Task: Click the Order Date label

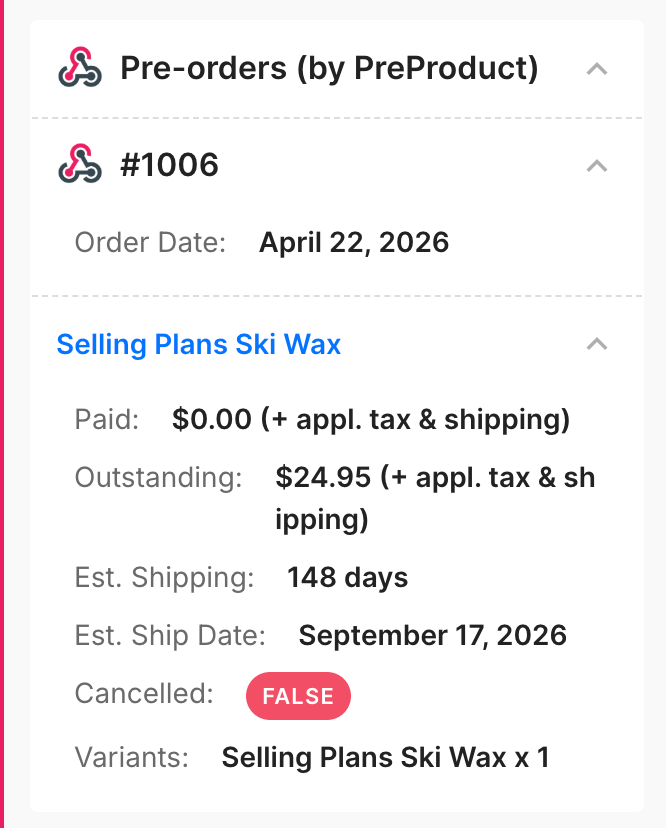Action: (x=151, y=242)
